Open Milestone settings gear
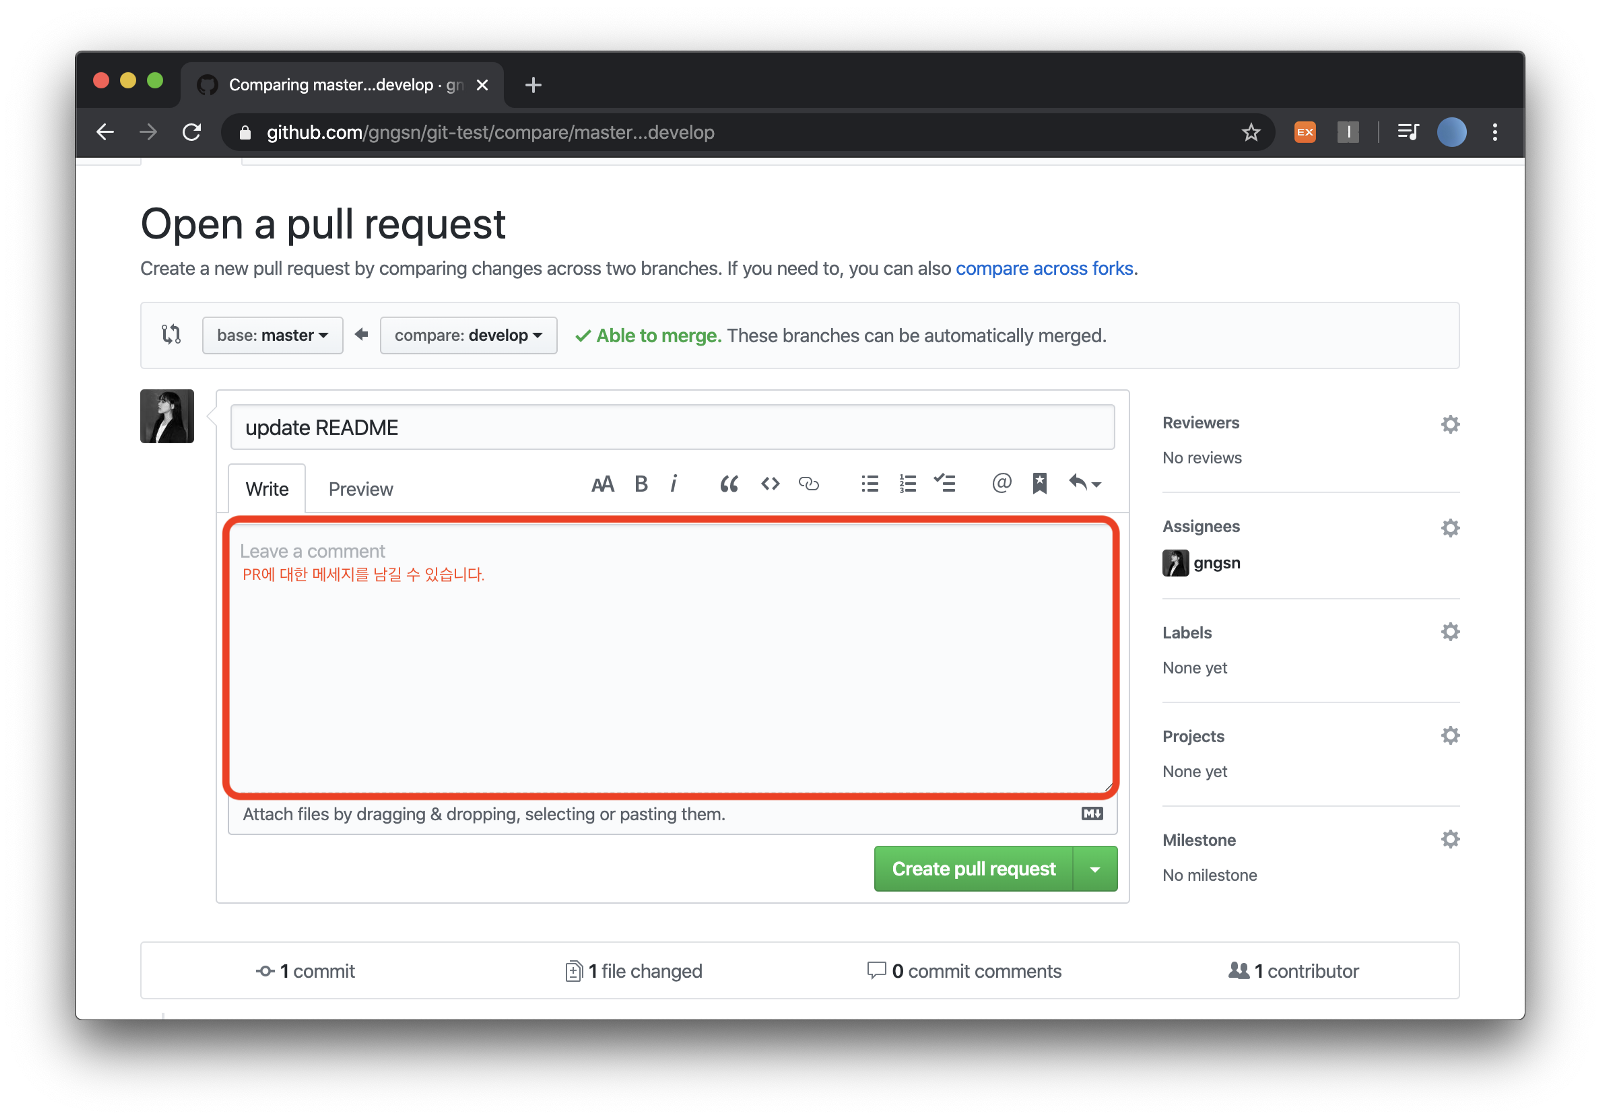Screen dimensions: 1600x1119 (1450, 840)
